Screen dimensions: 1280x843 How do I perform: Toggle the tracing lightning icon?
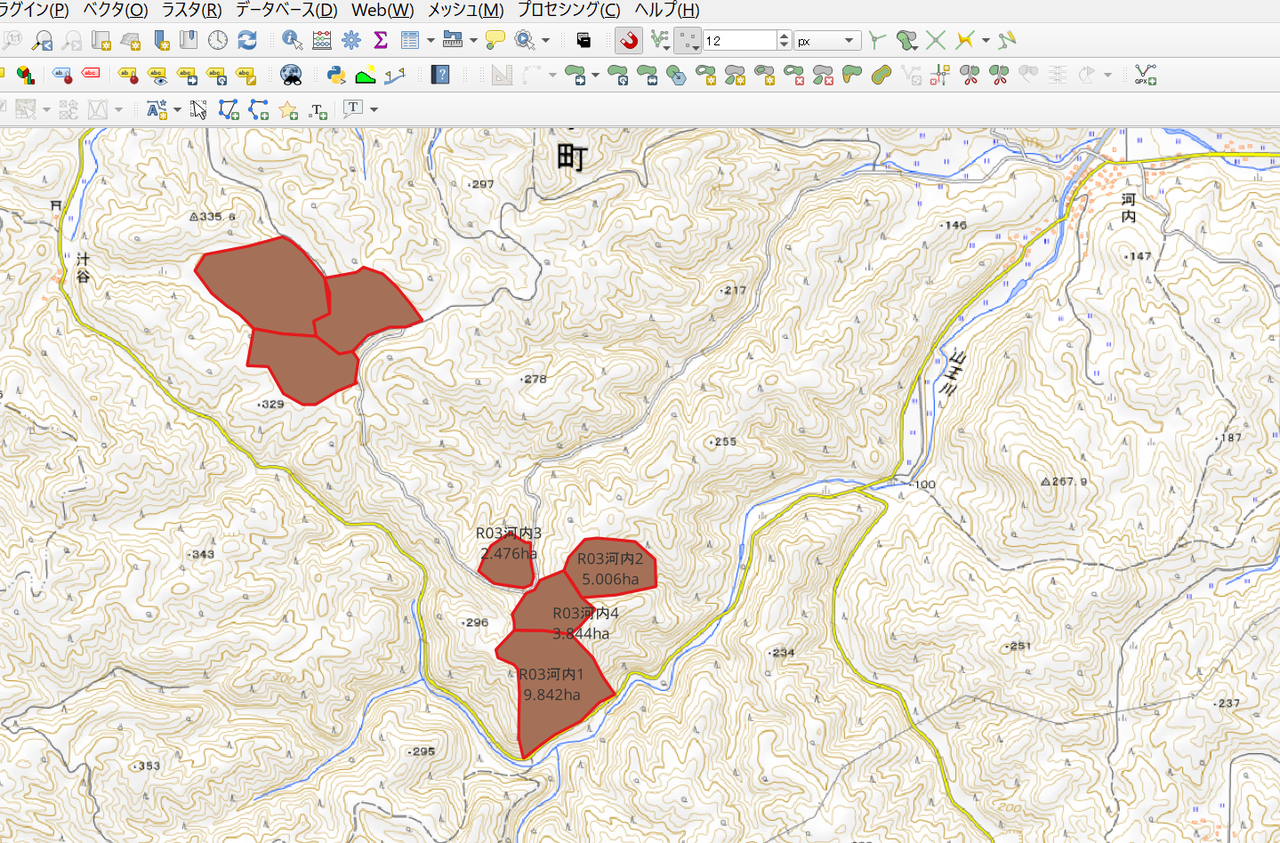(x=965, y=40)
